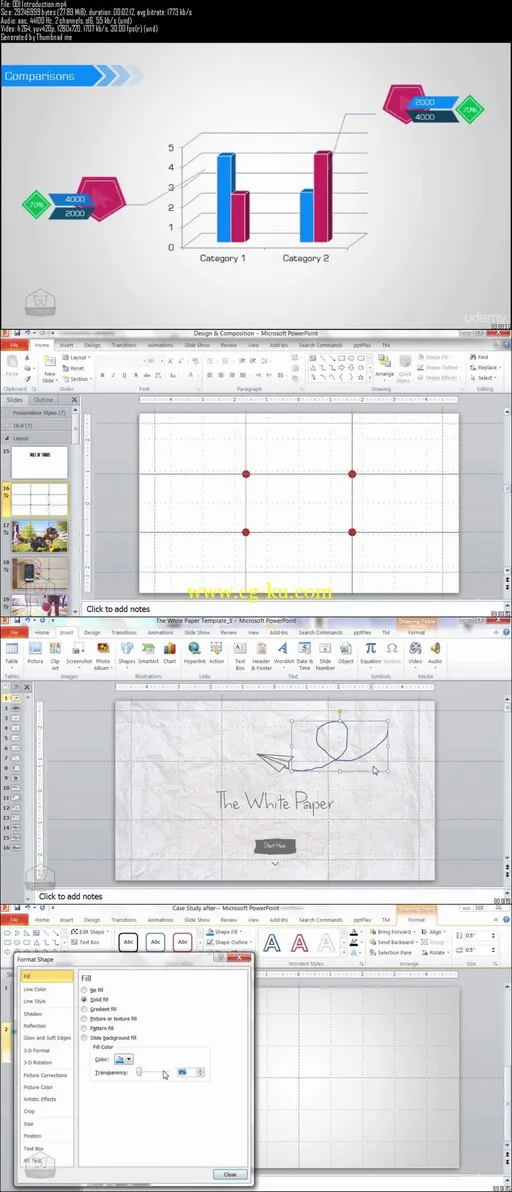
Task: Click Start Here button on White Paper slide
Action: pos(274,845)
